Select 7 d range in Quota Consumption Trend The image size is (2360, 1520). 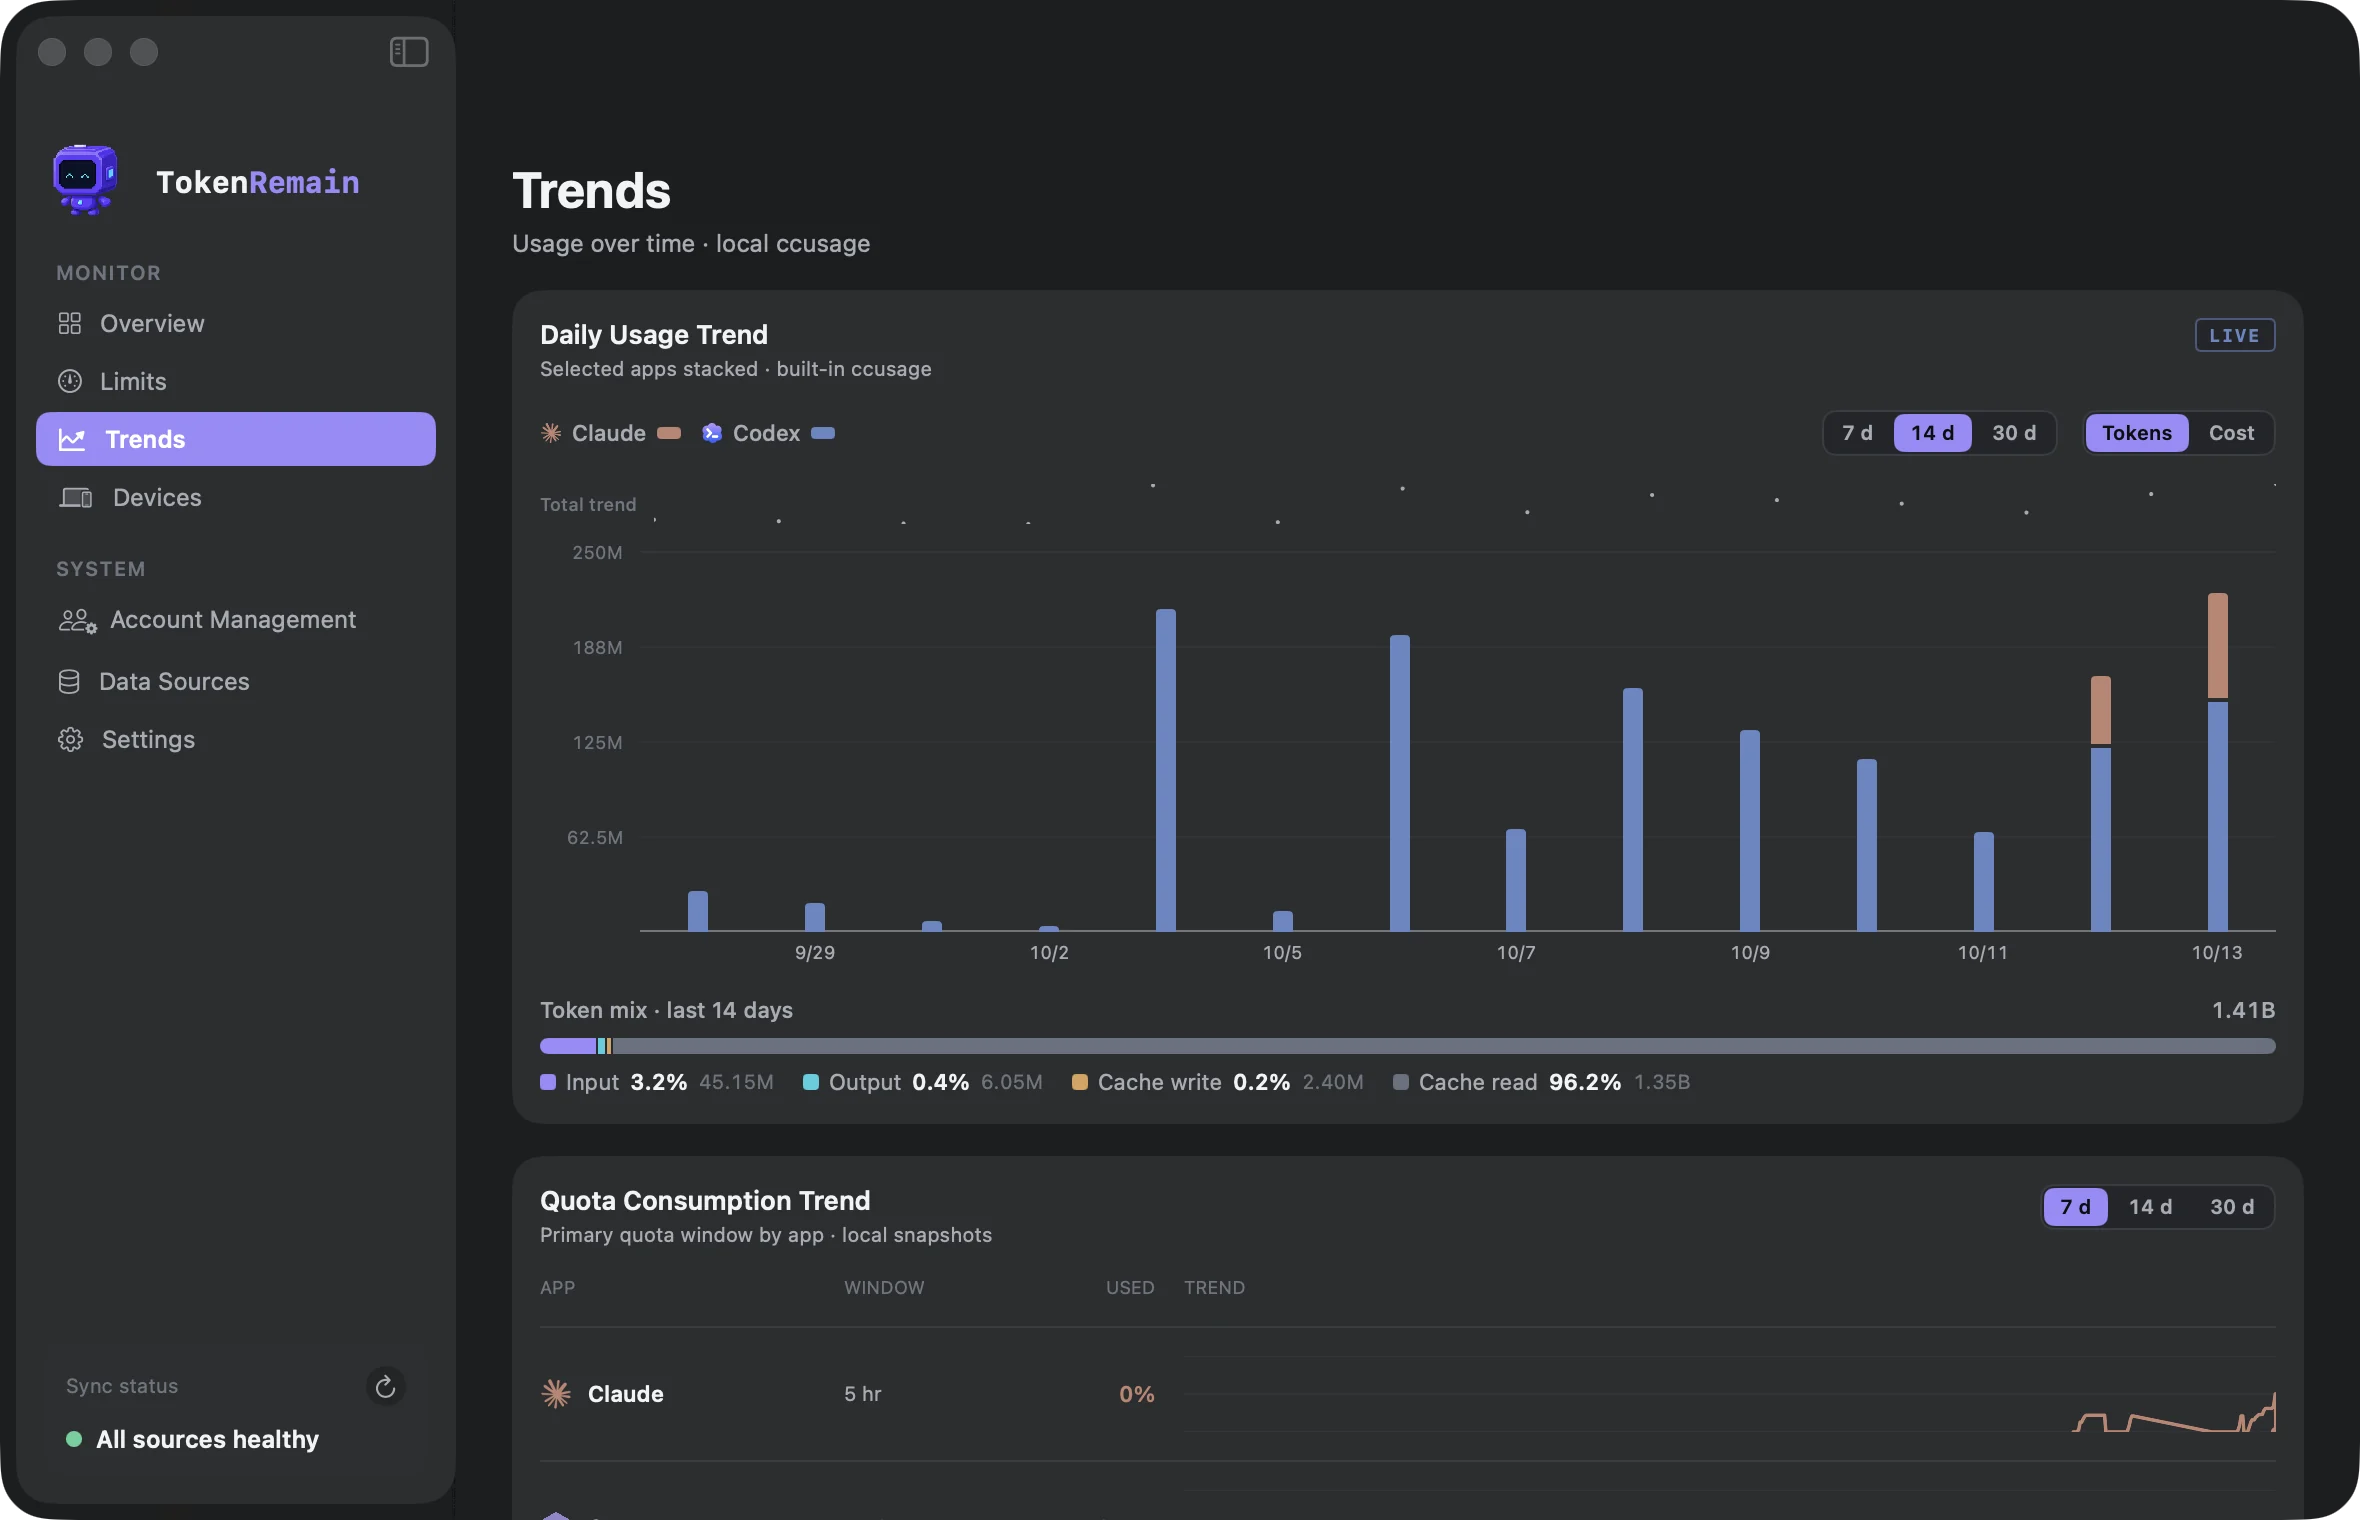[2076, 1207]
